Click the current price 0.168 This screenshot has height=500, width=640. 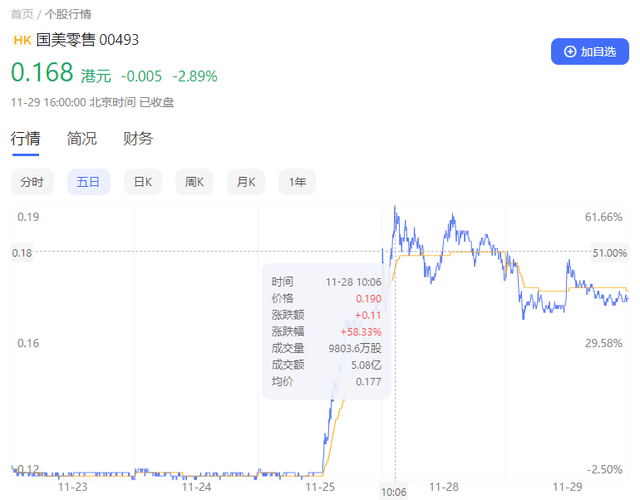point(42,72)
